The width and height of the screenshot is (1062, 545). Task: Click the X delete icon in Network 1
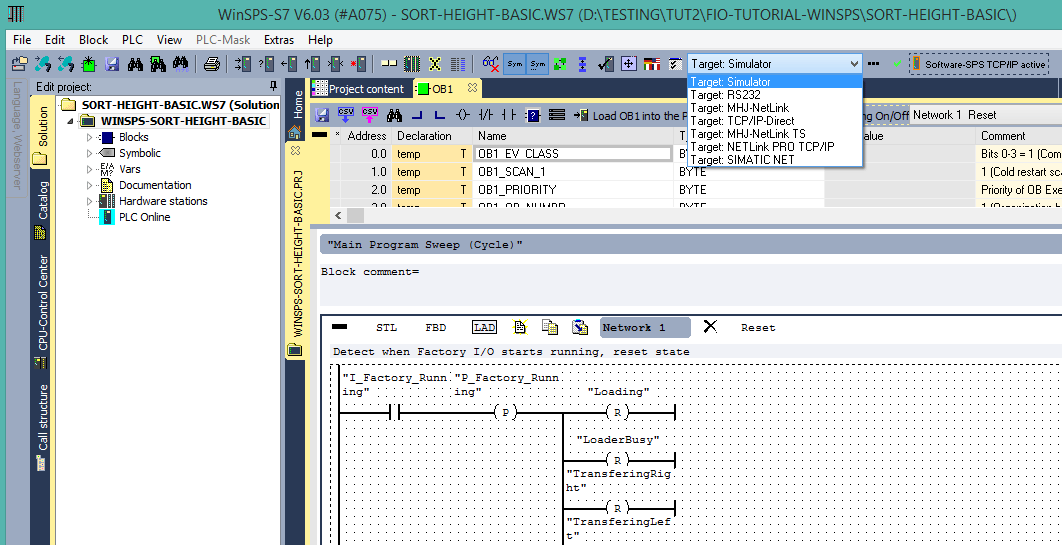tap(710, 327)
